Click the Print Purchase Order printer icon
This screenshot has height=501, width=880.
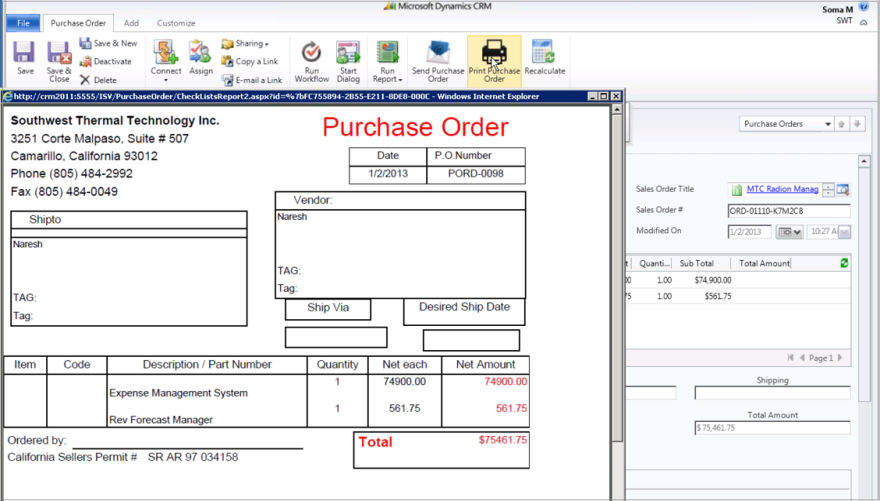[494, 52]
